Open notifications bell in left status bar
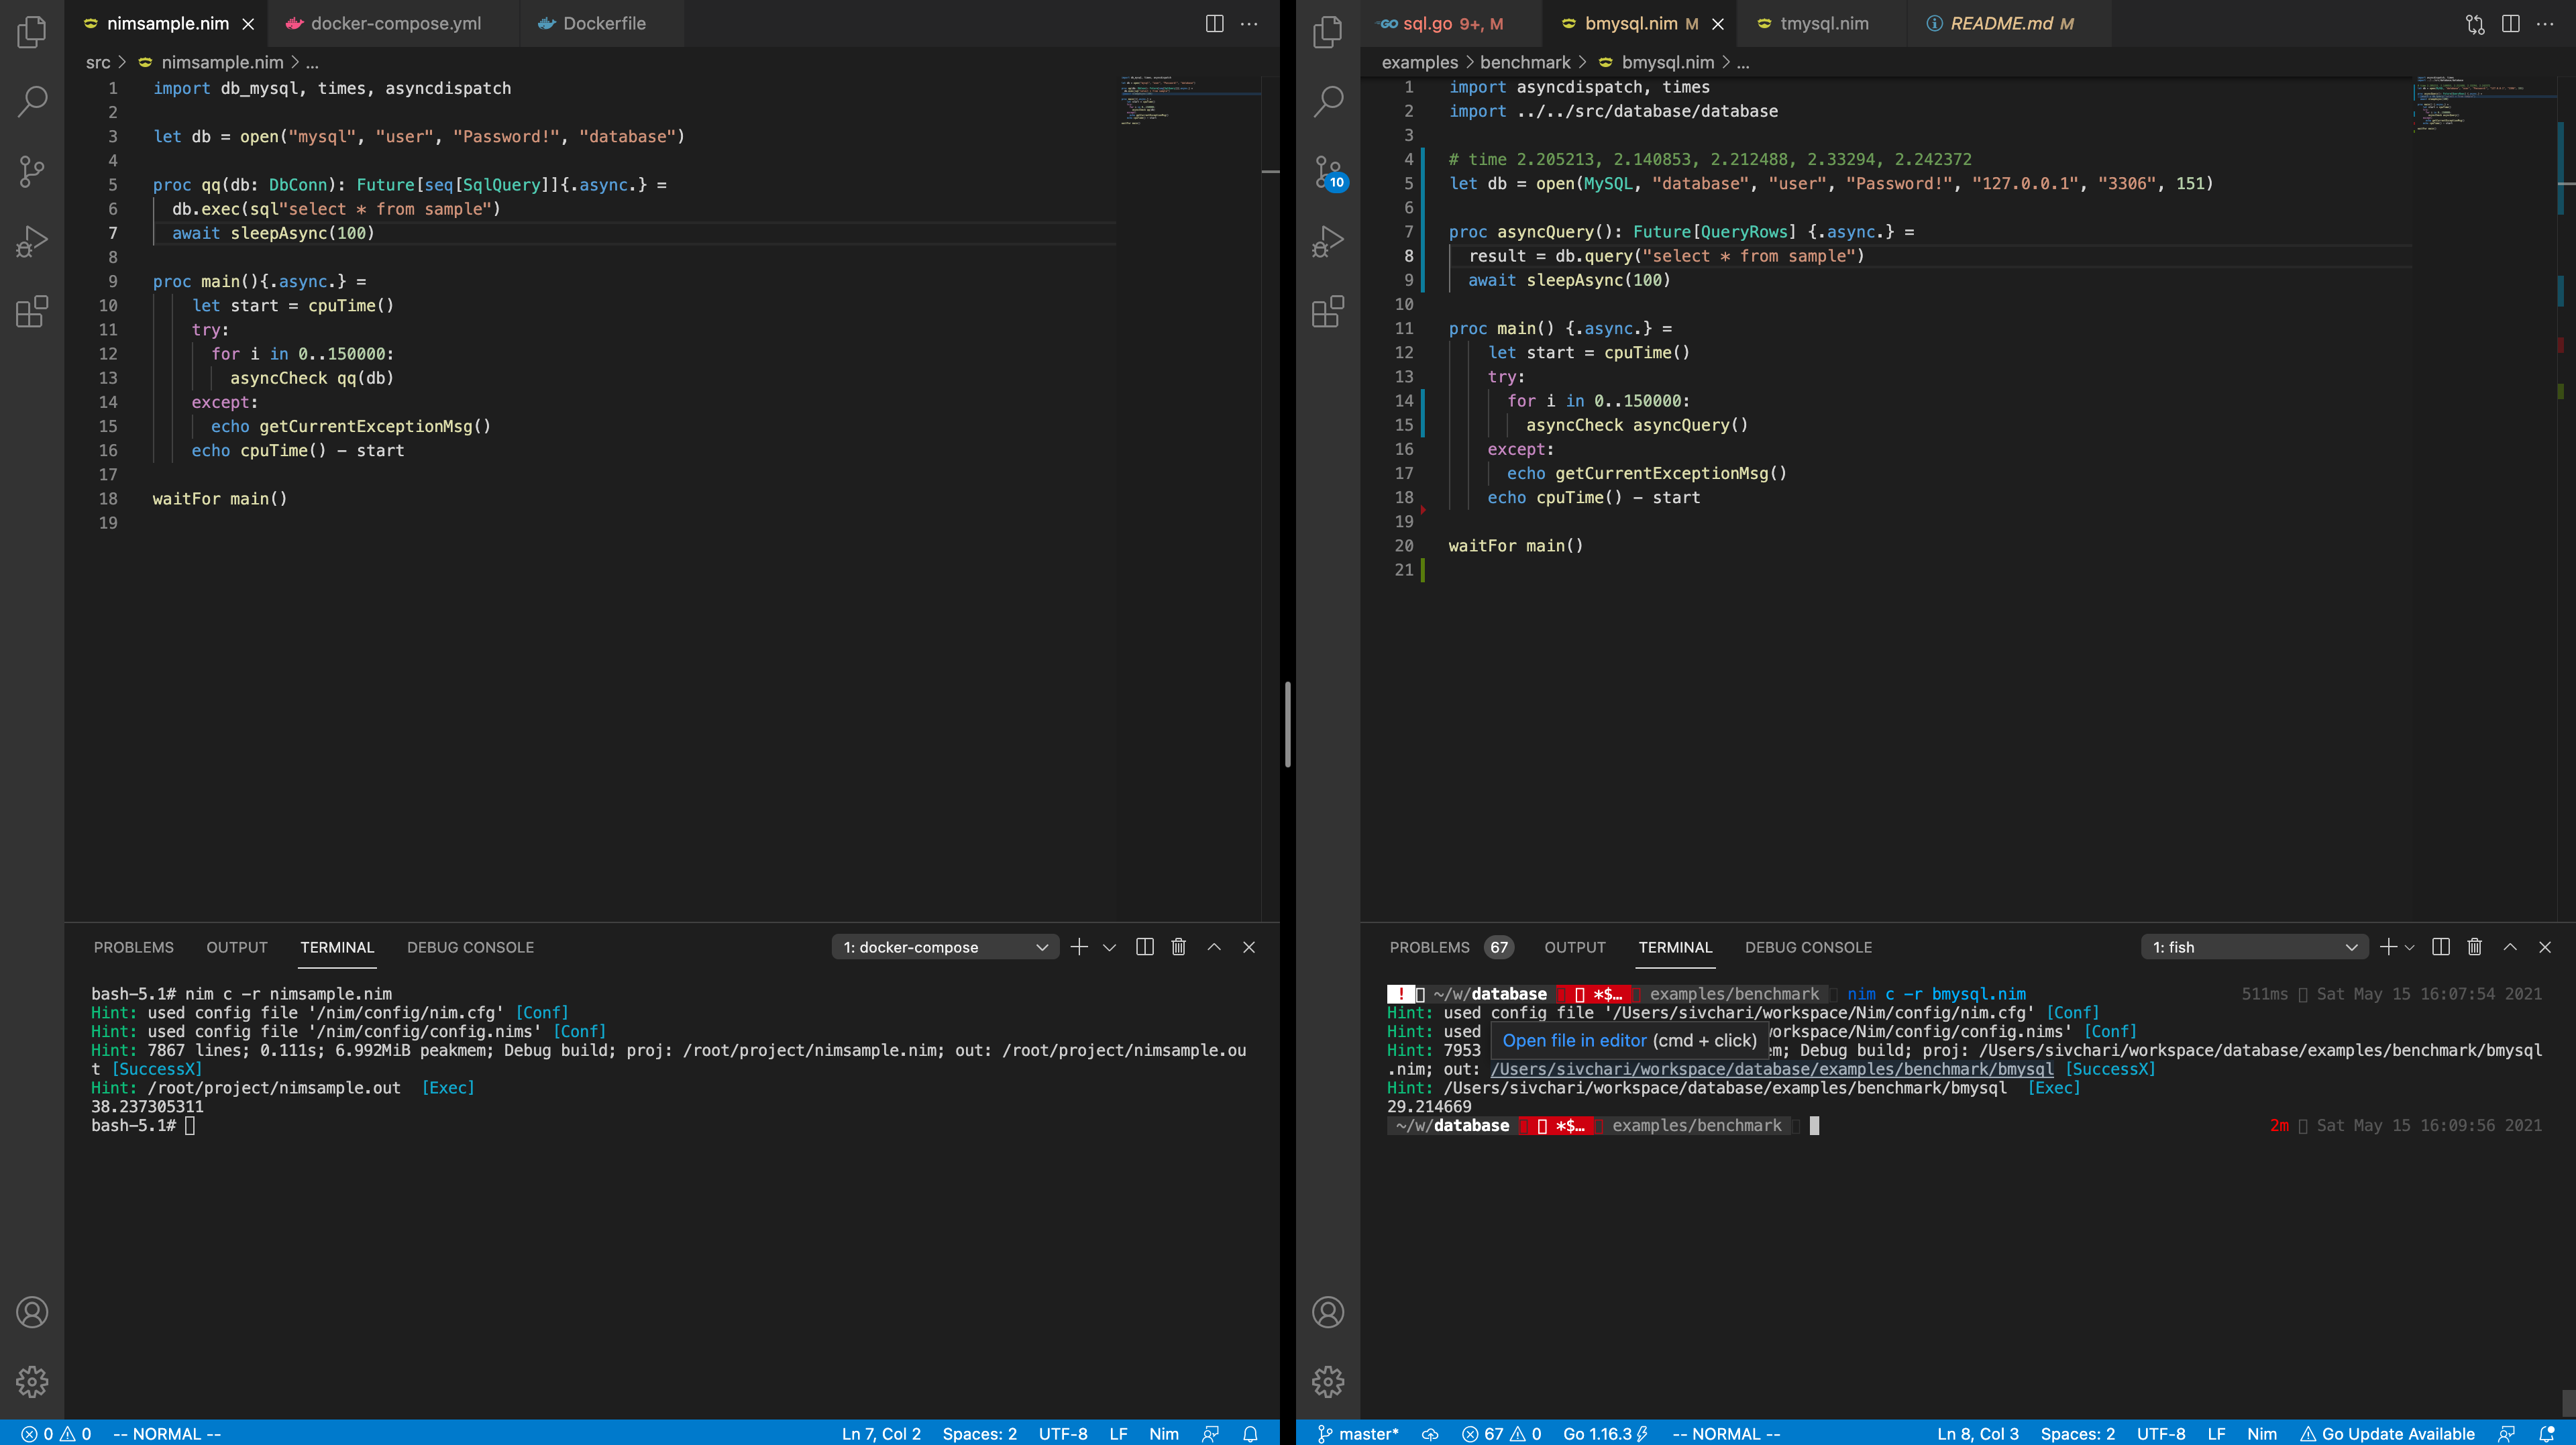This screenshot has width=2576, height=1445. pyautogui.click(x=1250, y=1434)
